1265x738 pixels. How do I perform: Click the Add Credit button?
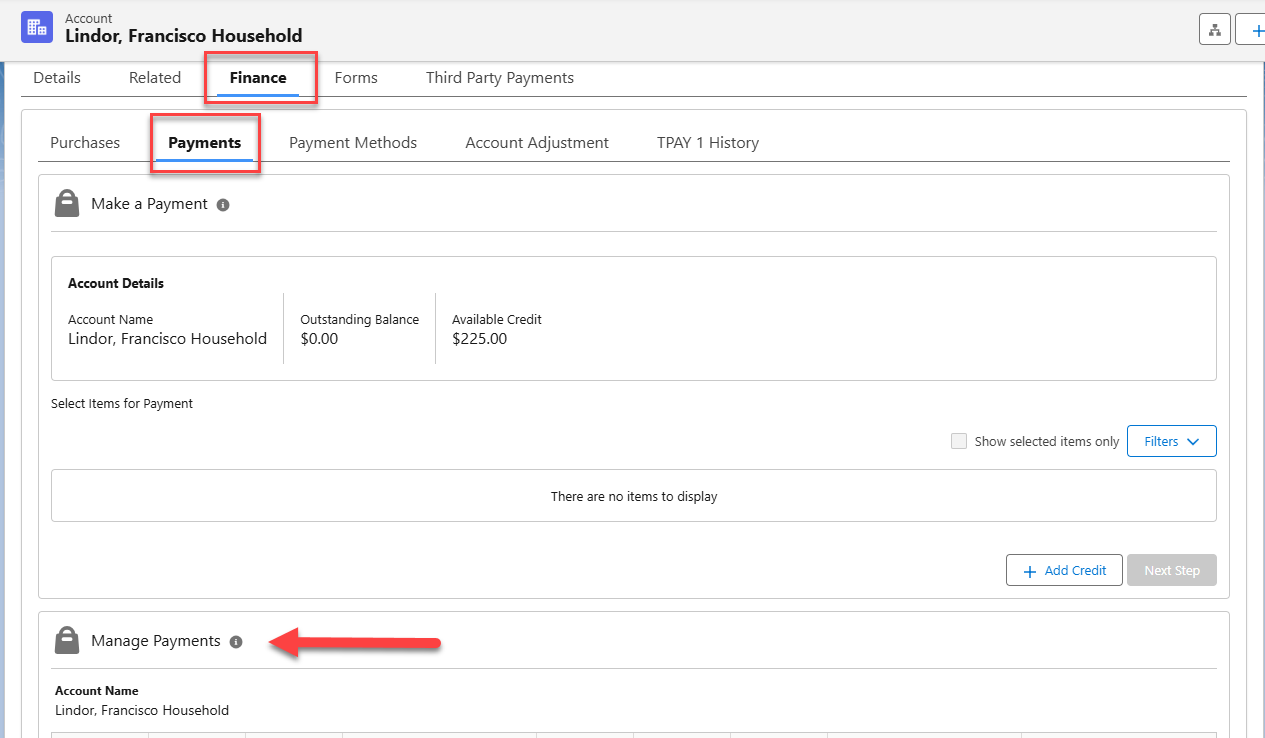pos(1064,570)
